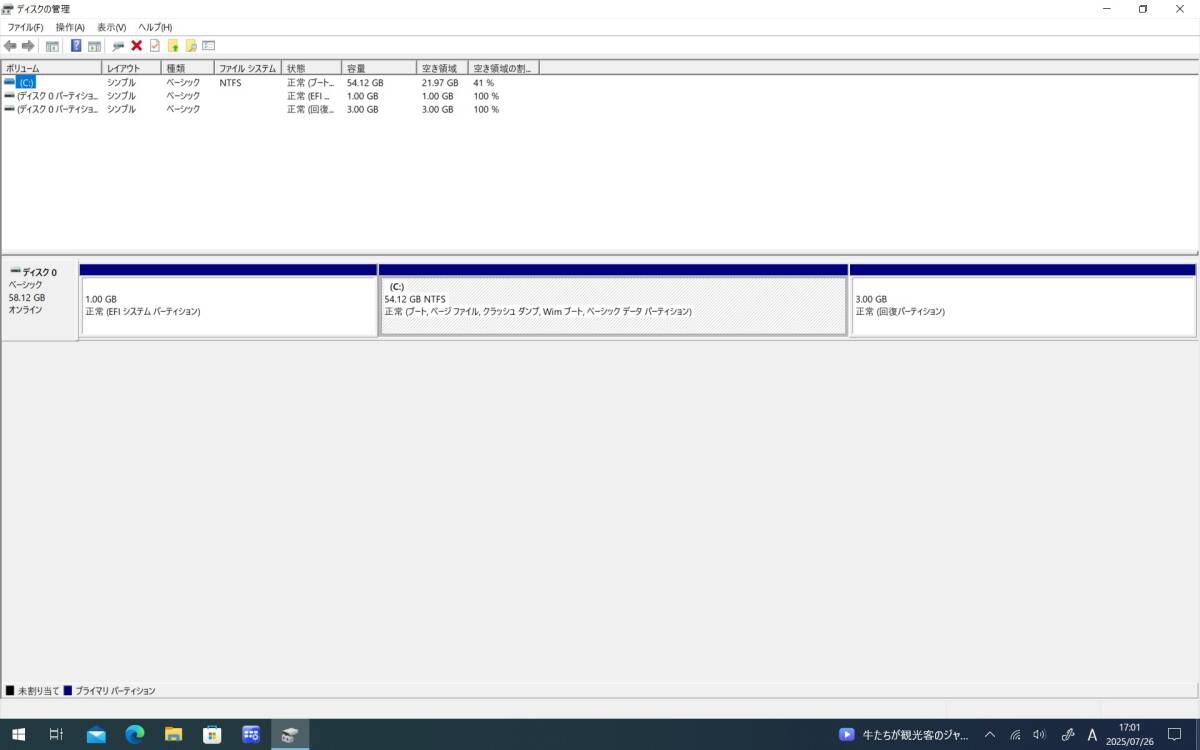Switch IME input mode A indicator
1200x750 pixels.
pos(1092,734)
